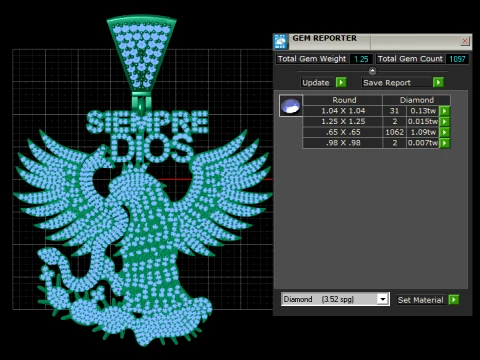480x360 pixels.
Task: Click the Round column header
Action: pyautogui.click(x=343, y=100)
